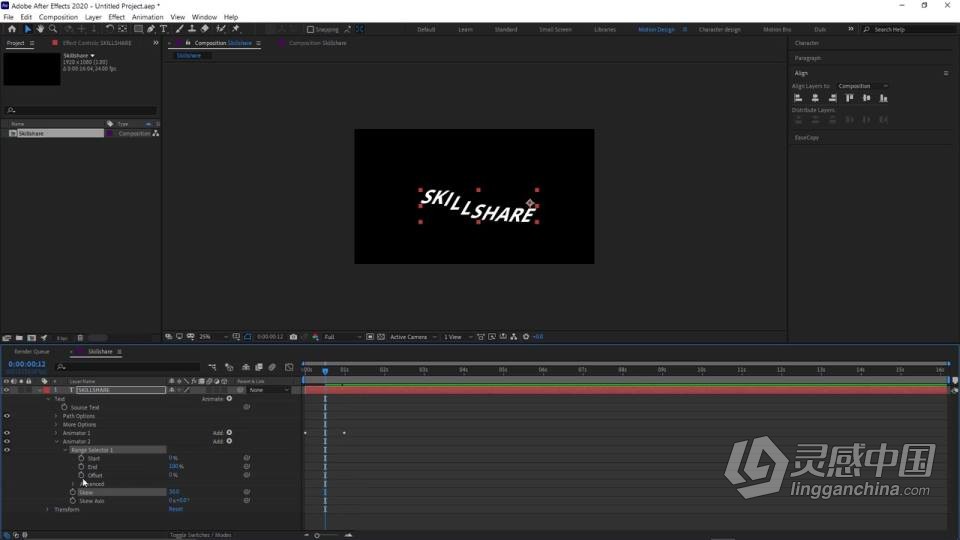This screenshot has width=960, height=540.
Task: Select the Puppet Pin tool
Action: tap(236, 29)
